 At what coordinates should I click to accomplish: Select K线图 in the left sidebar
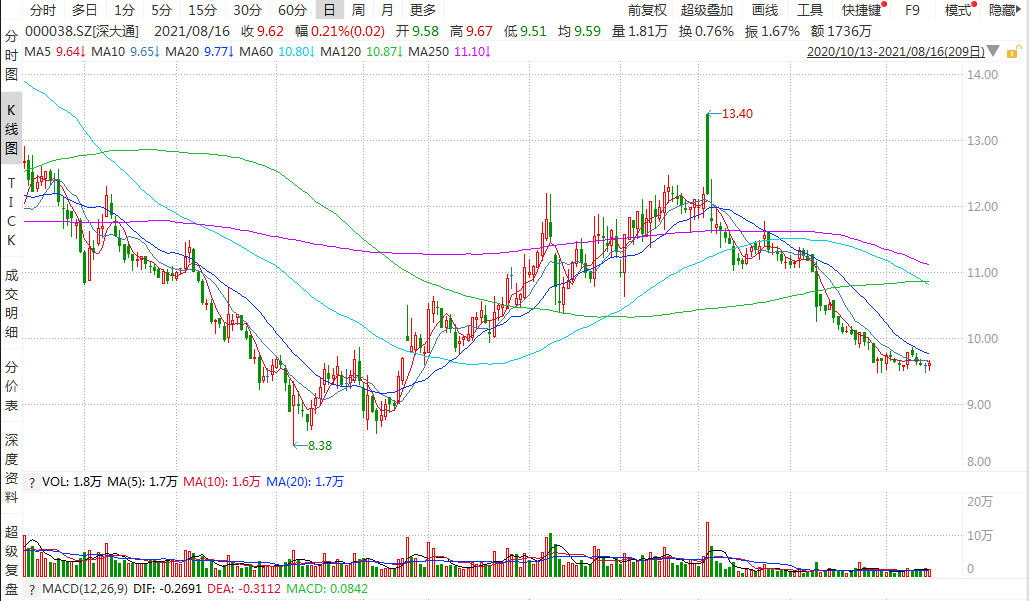pyautogui.click(x=11, y=129)
